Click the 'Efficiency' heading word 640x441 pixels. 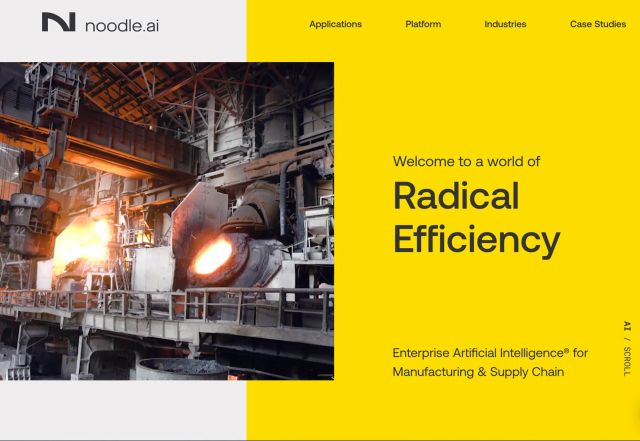476,240
